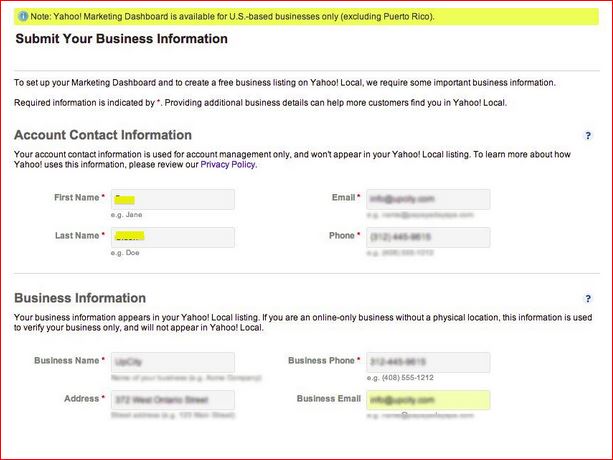Image resolution: width=613 pixels, height=460 pixels.
Task: Click the 'e.g. Doe' hint text
Action: tap(125, 252)
